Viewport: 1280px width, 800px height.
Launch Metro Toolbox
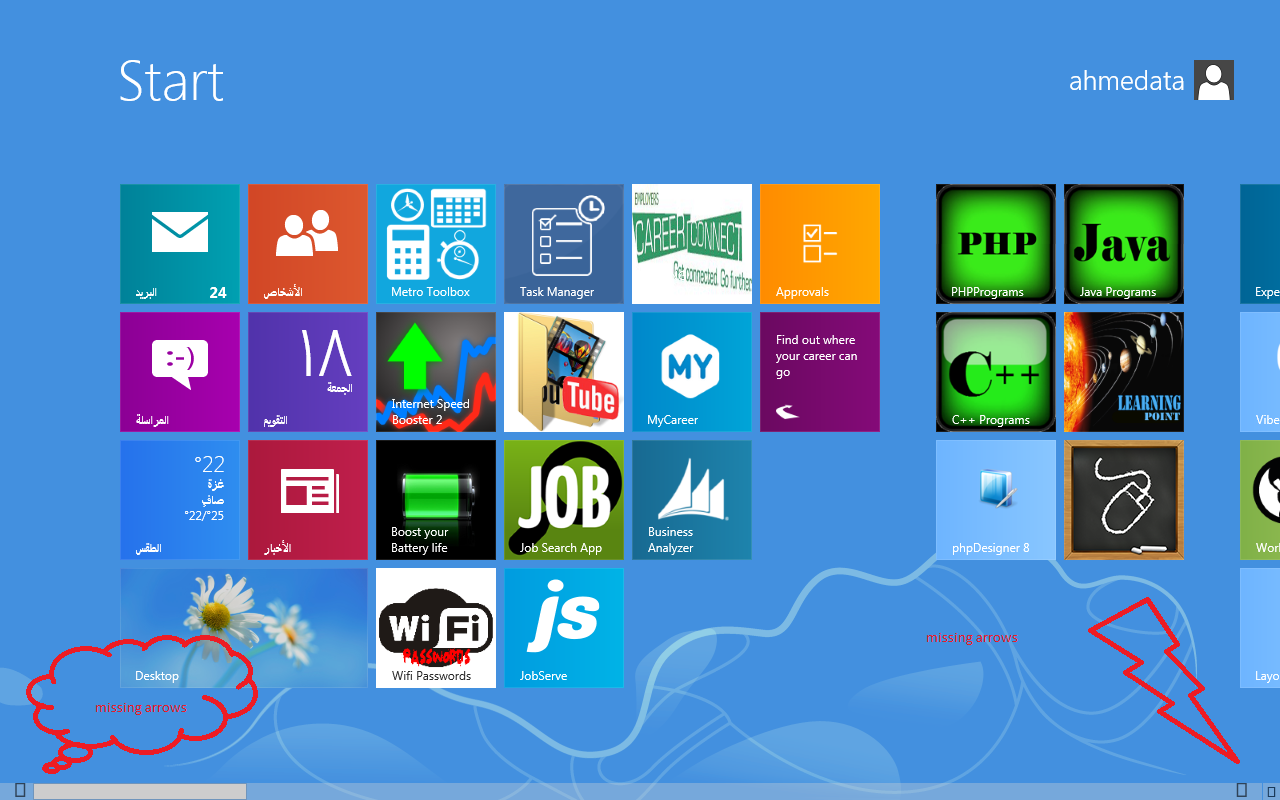(x=435, y=243)
